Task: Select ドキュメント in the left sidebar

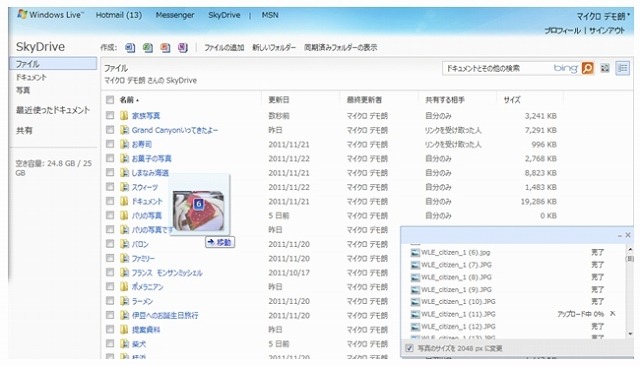Action: point(31,78)
